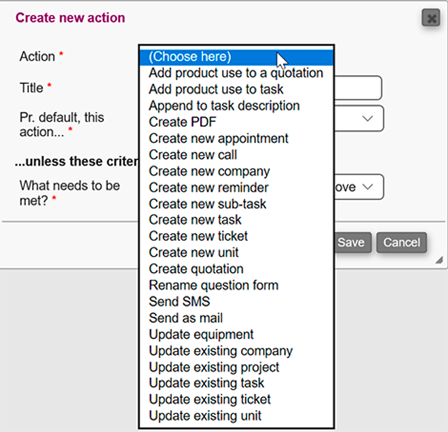The height and width of the screenshot is (432, 448).
Task: Pick 'Create PDF' from the action list
Action: coord(236,122)
